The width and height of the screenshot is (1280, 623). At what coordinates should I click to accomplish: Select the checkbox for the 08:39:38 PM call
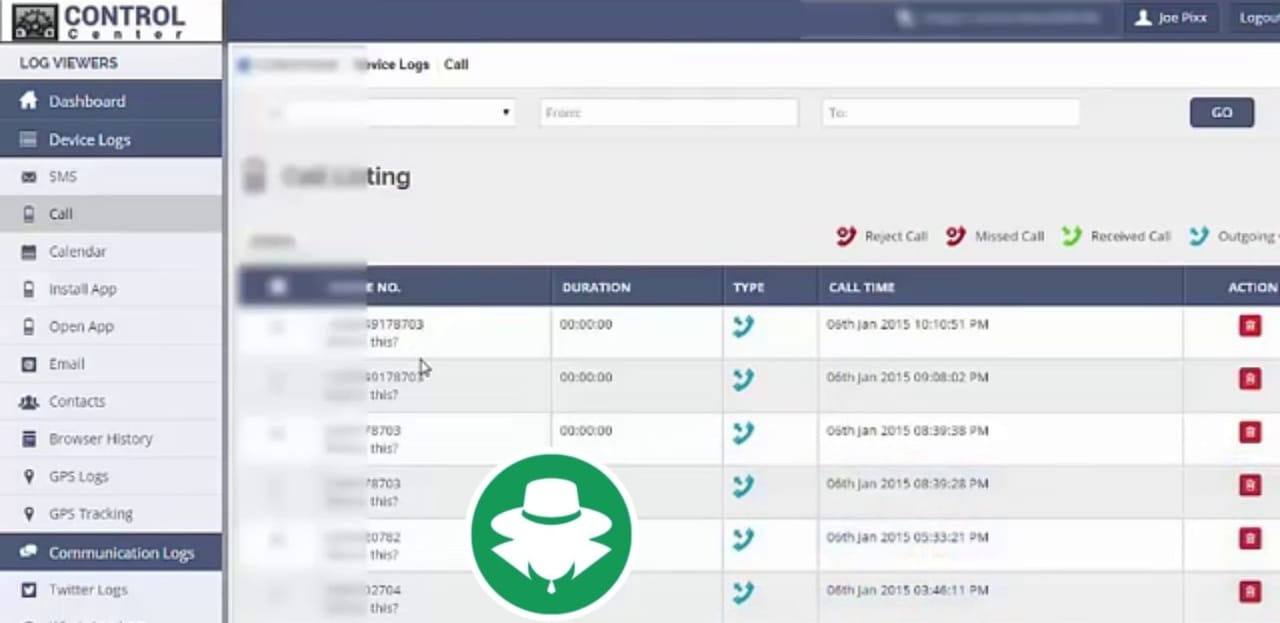tap(277, 433)
